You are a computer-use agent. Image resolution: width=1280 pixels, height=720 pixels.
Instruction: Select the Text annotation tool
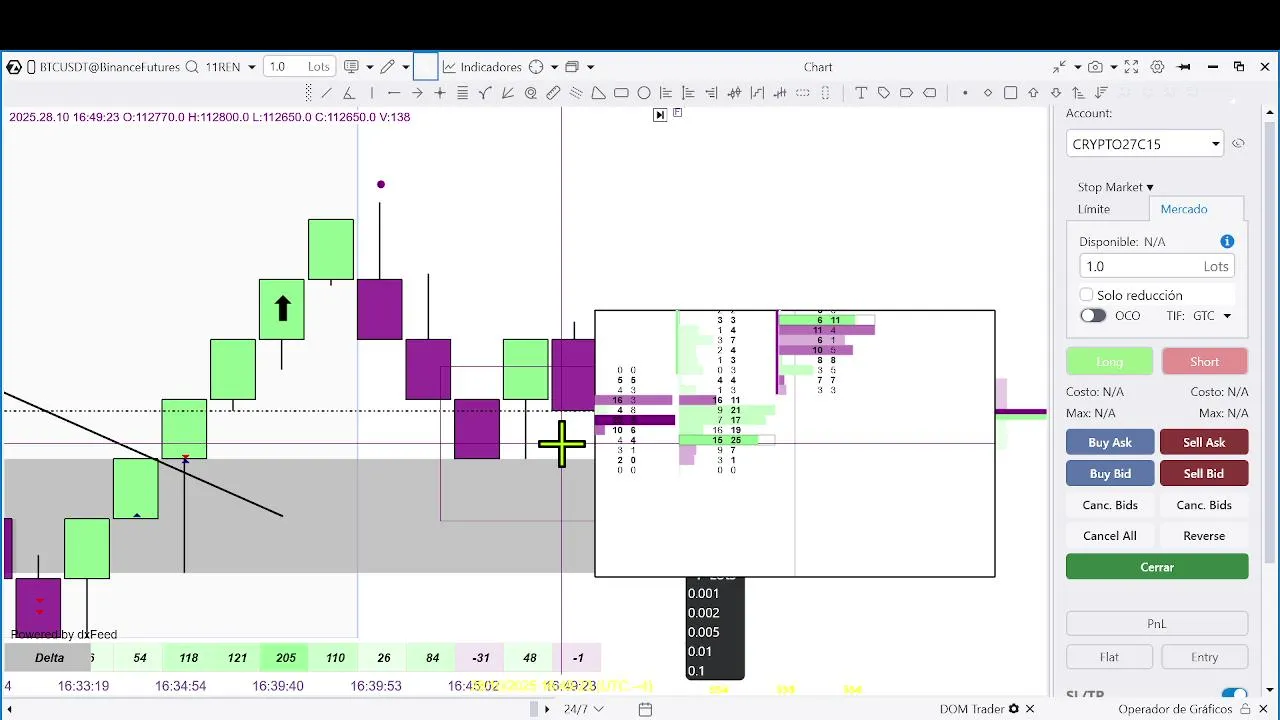click(861, 93)
